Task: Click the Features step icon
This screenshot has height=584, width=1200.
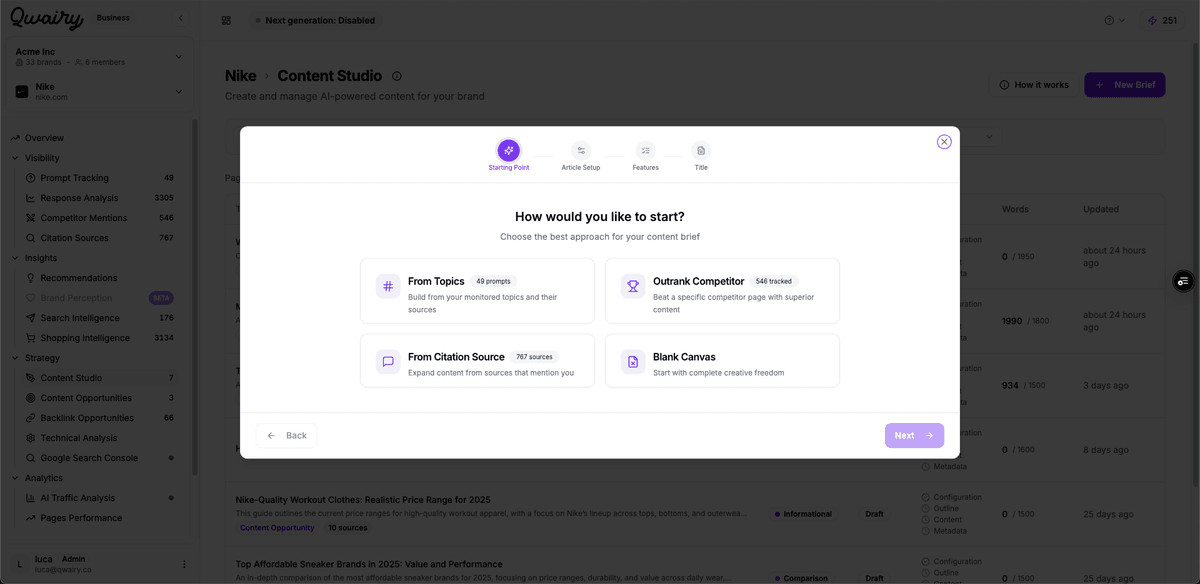Action: 645,151
